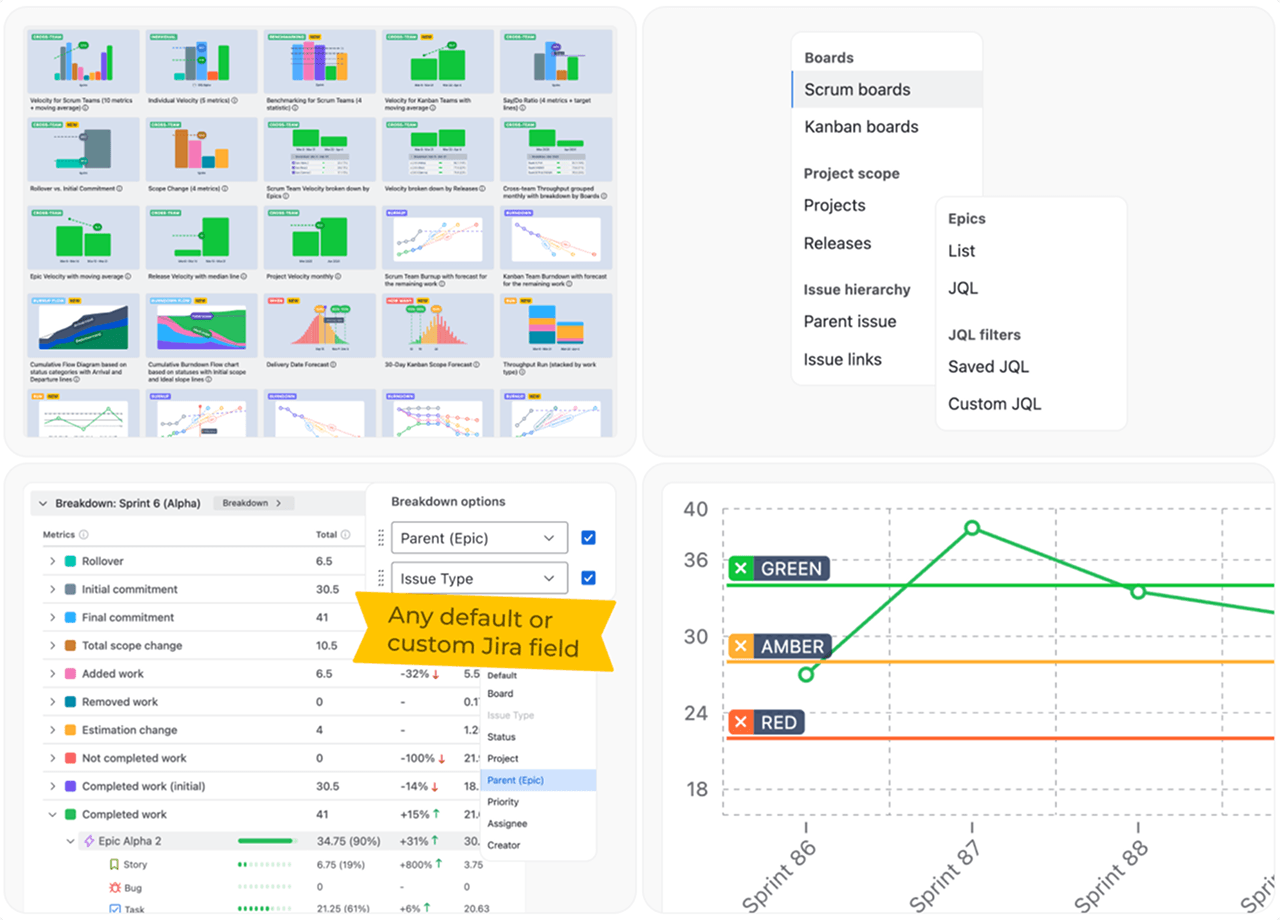Click green up arrow beside +15% in Completed work

[x=437, y=814]
